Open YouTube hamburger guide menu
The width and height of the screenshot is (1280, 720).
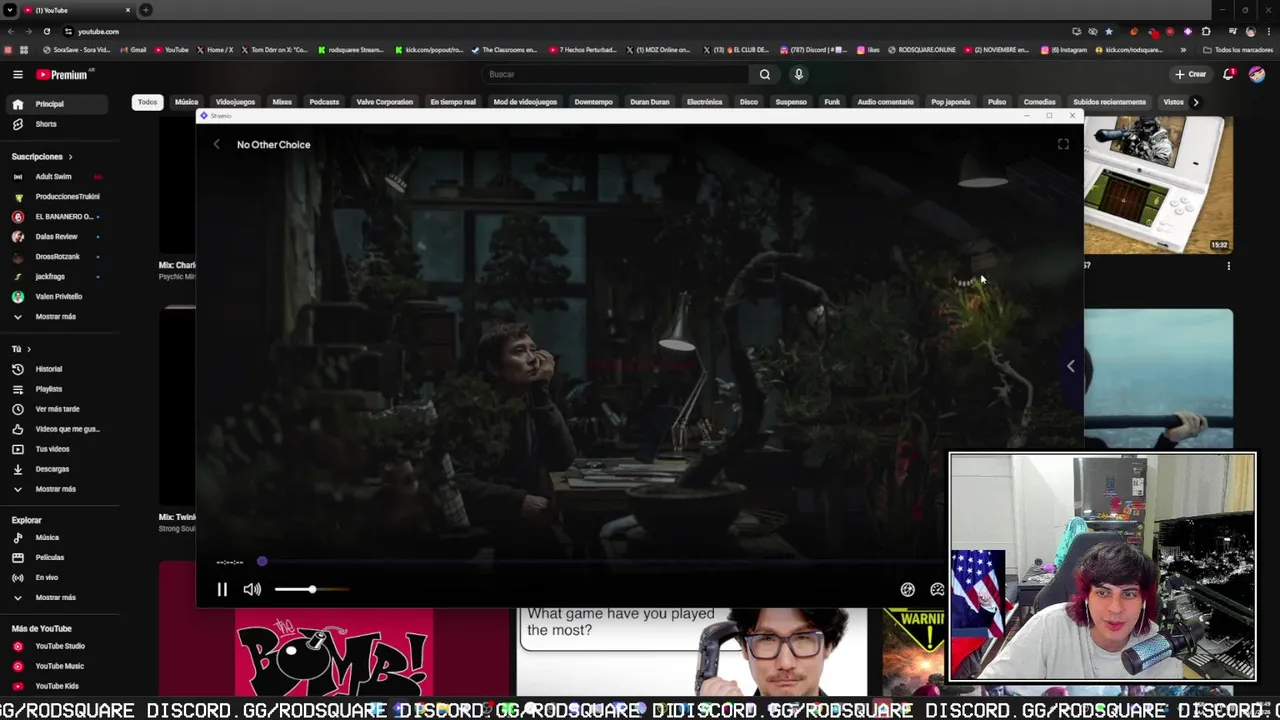(18, 74)
